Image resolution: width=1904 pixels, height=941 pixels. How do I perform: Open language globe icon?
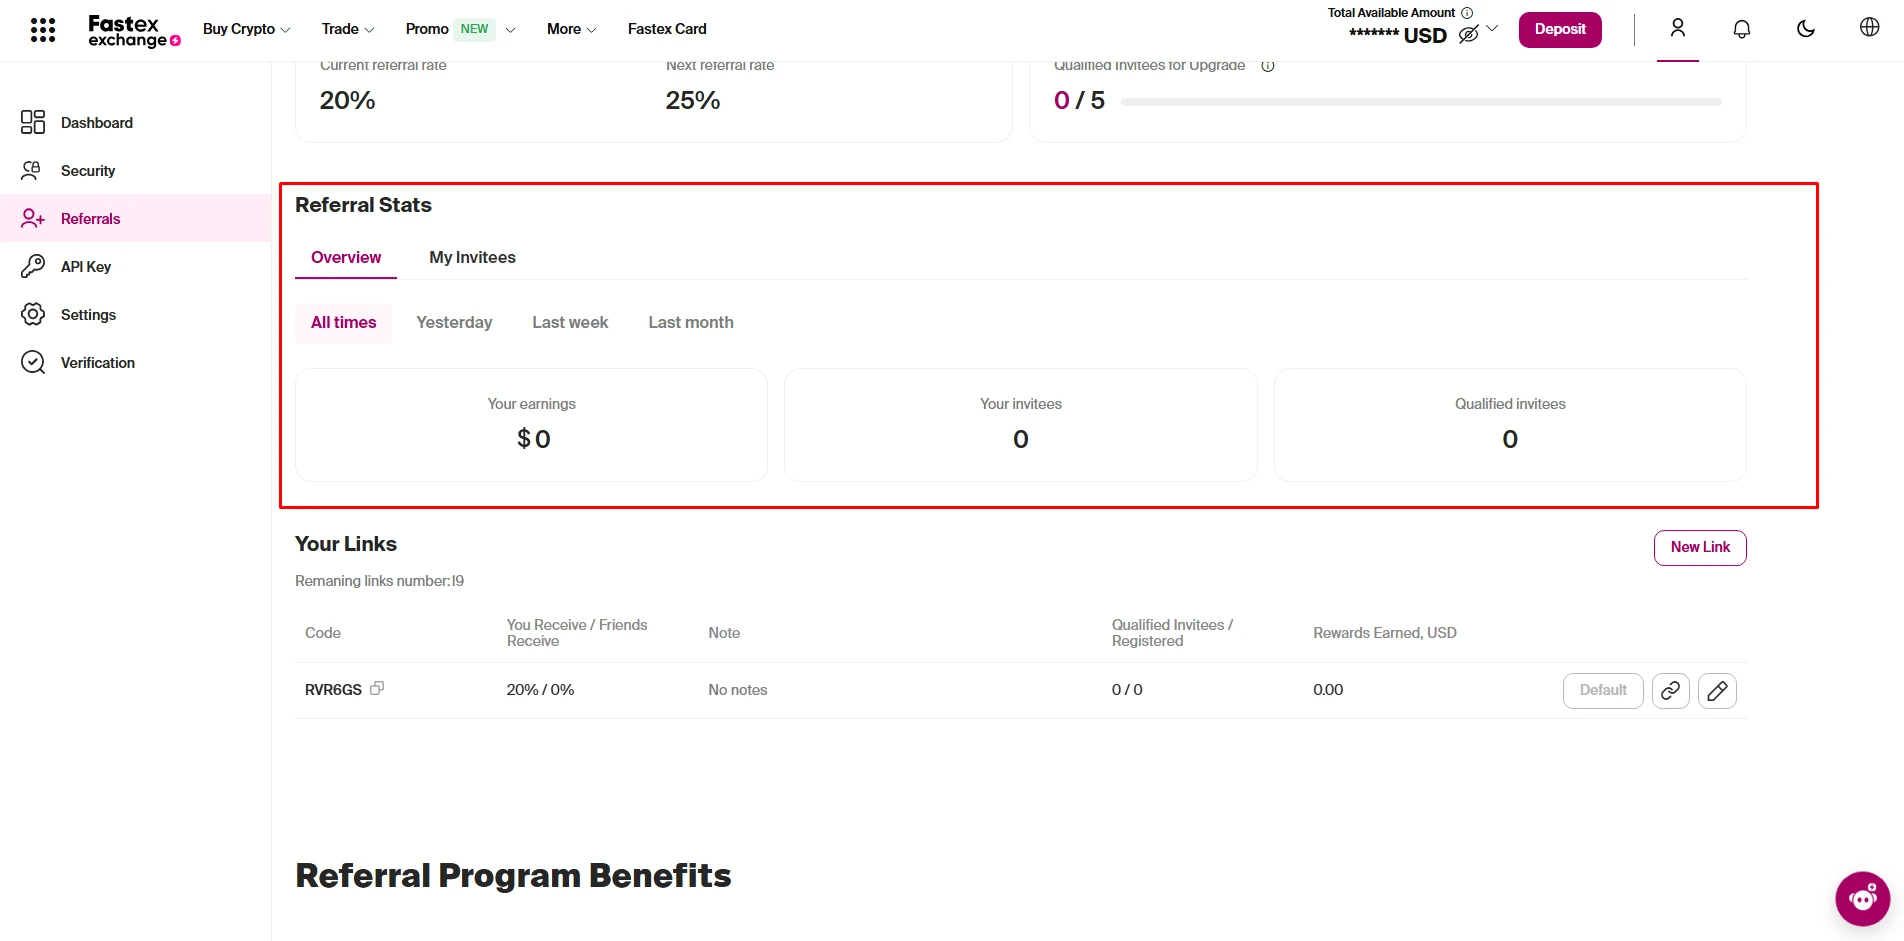1870,28
